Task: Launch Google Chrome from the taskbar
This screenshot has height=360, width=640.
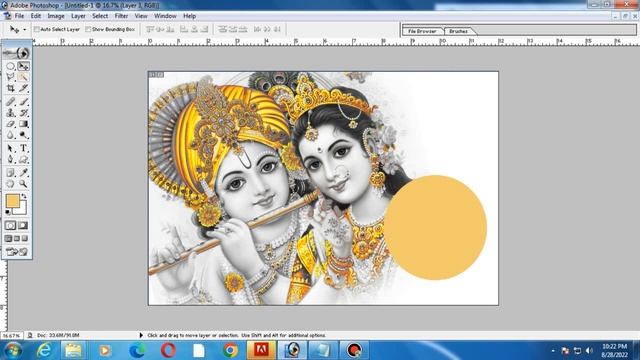Action: coord(231,350)
